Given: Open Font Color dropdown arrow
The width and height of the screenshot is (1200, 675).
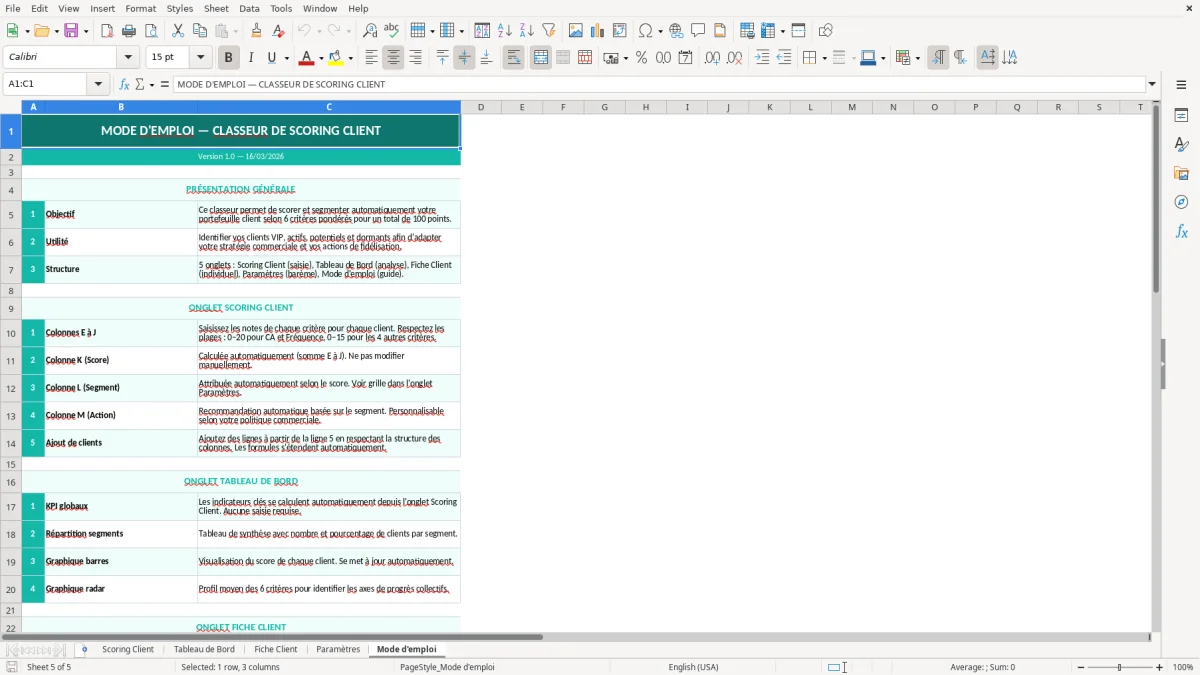Looking at the screenshot, I should point(321,58).
